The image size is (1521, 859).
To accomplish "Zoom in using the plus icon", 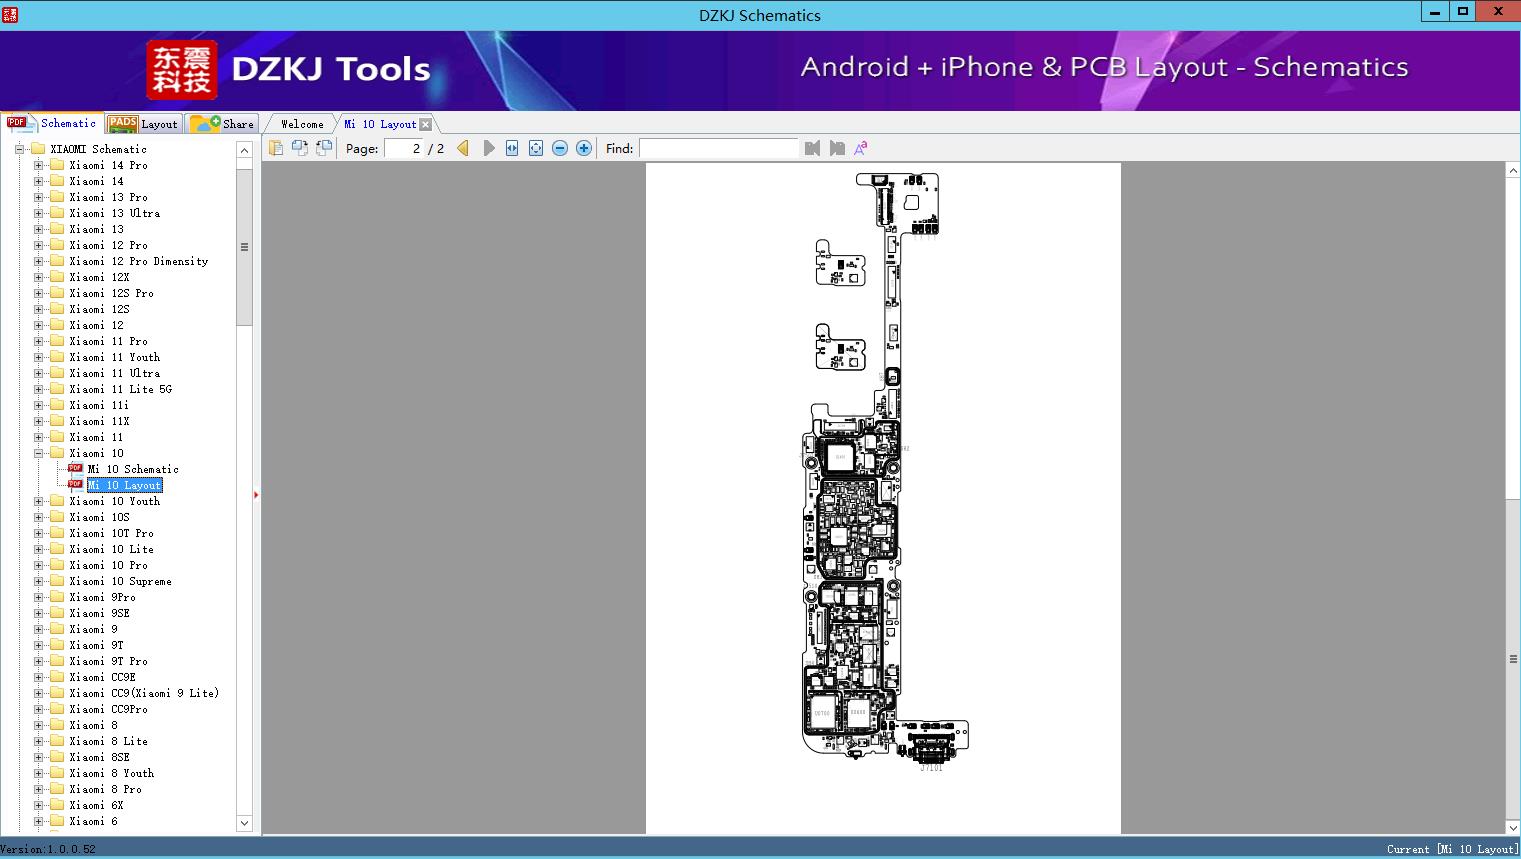I will (584, 148).
